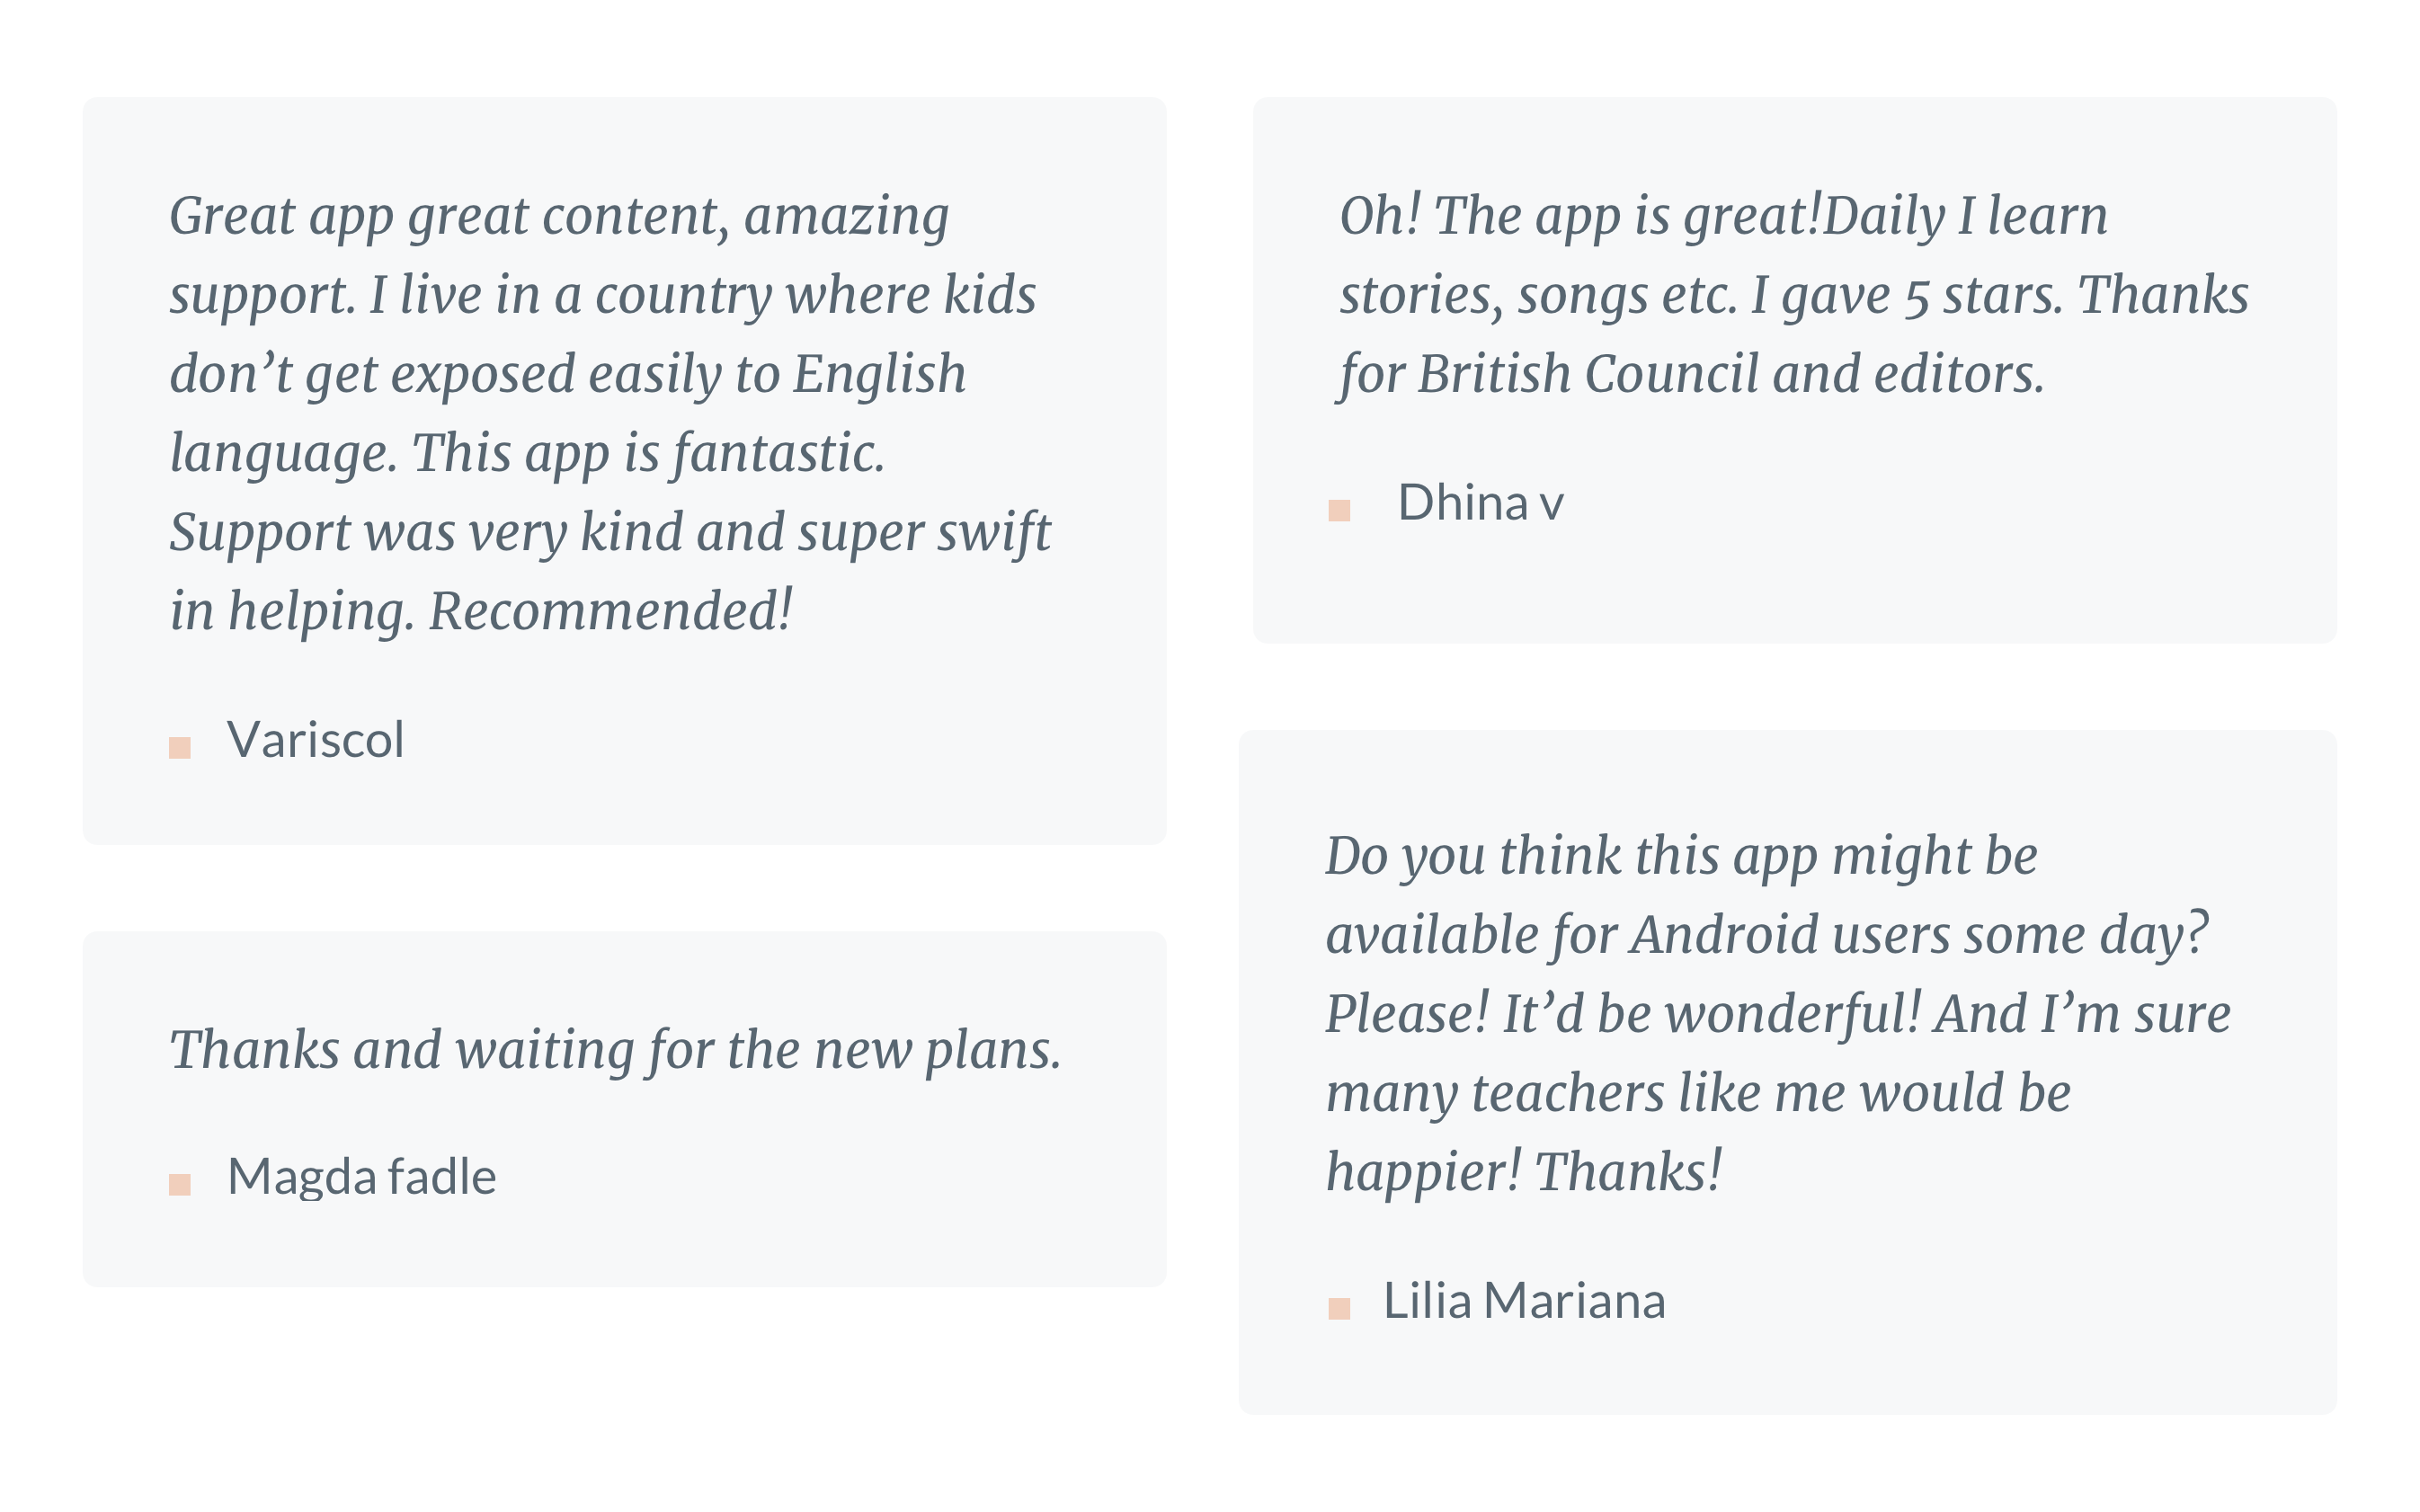Select the 'Great app great content' review text
Image resolution: width=2420 pixels, height=1512 pixels.
[610, 413]
